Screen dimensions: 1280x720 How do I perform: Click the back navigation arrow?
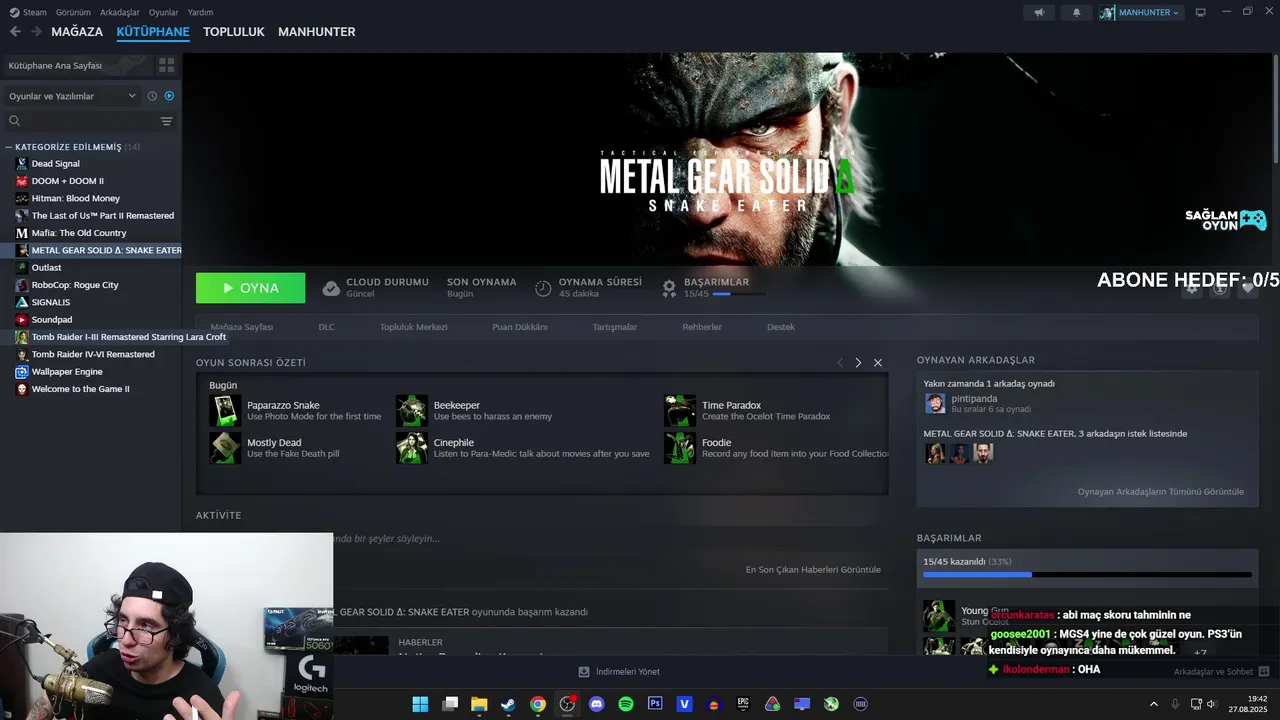click(x=15, y=32)
